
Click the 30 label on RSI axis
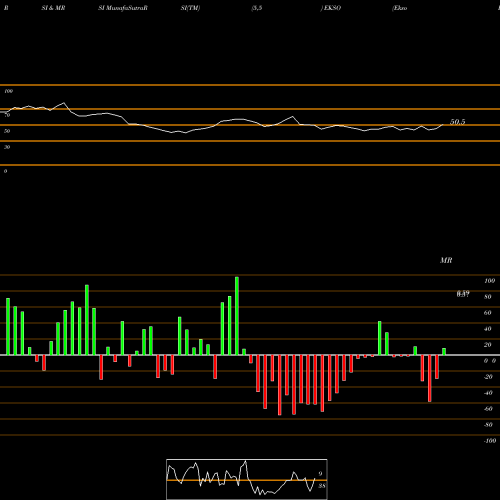pos(7,147)
